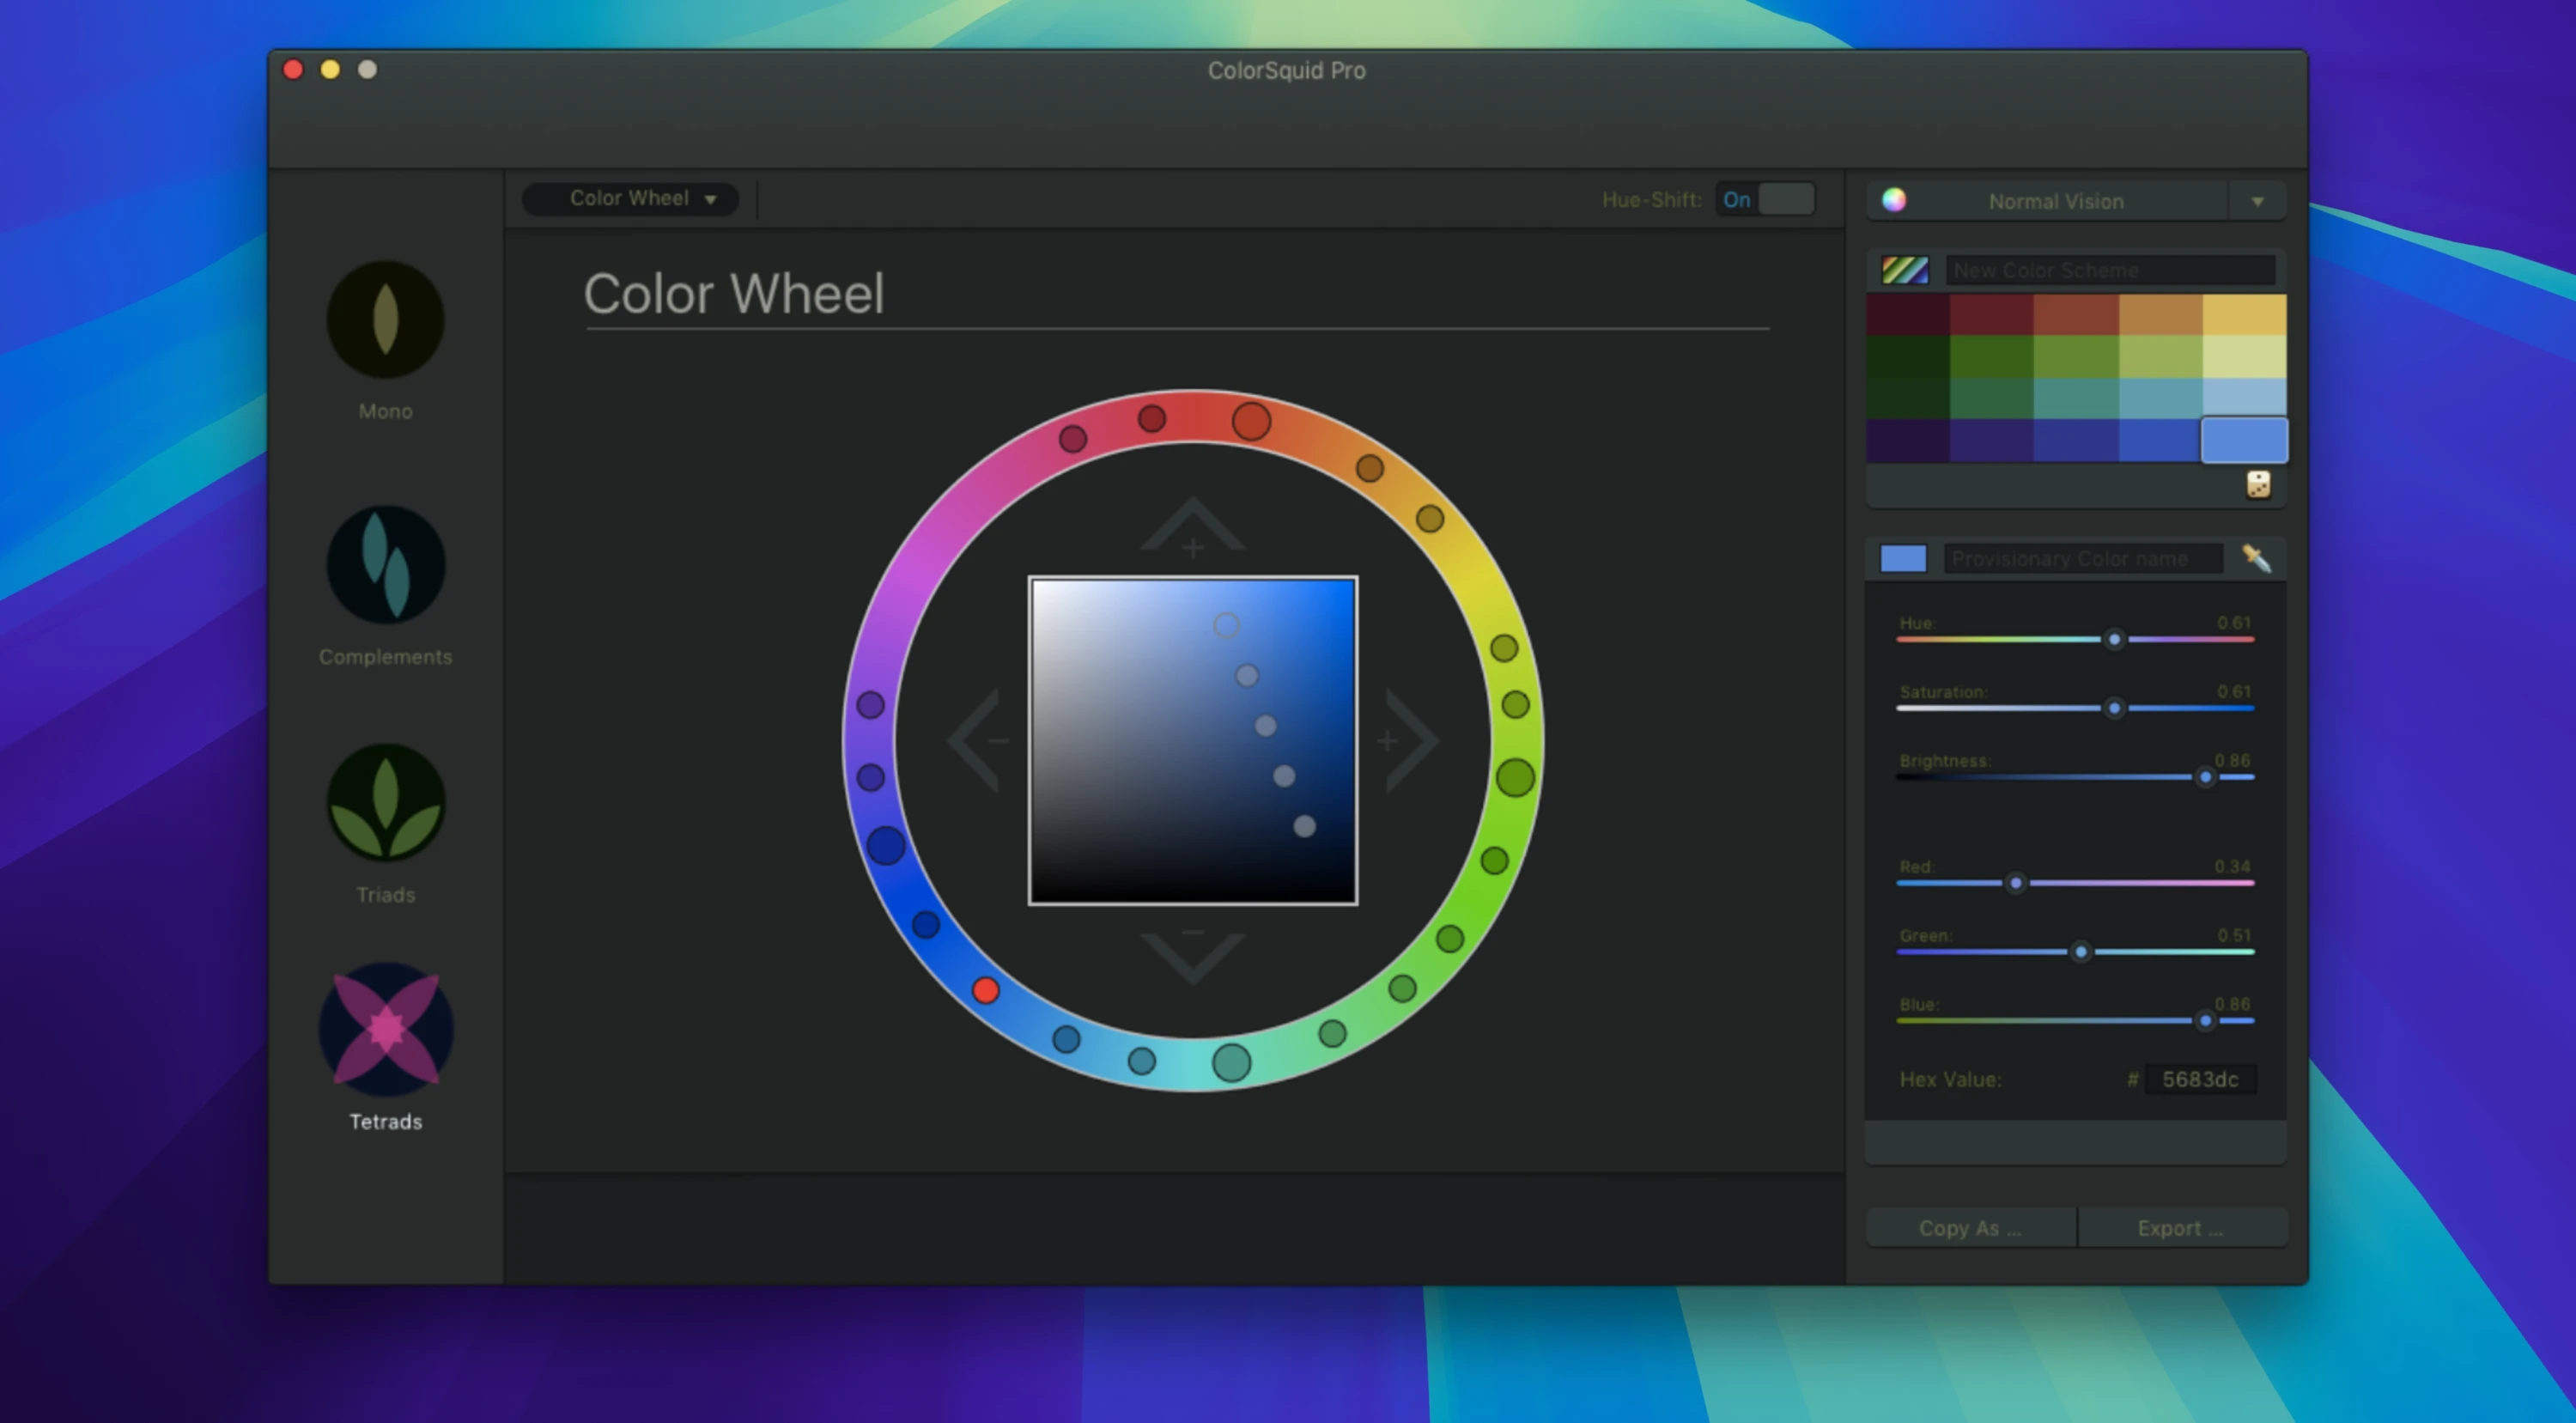The image size is (2576, 1423).
Task: Open the Copy As dialog
Action: [1970, 1227]
